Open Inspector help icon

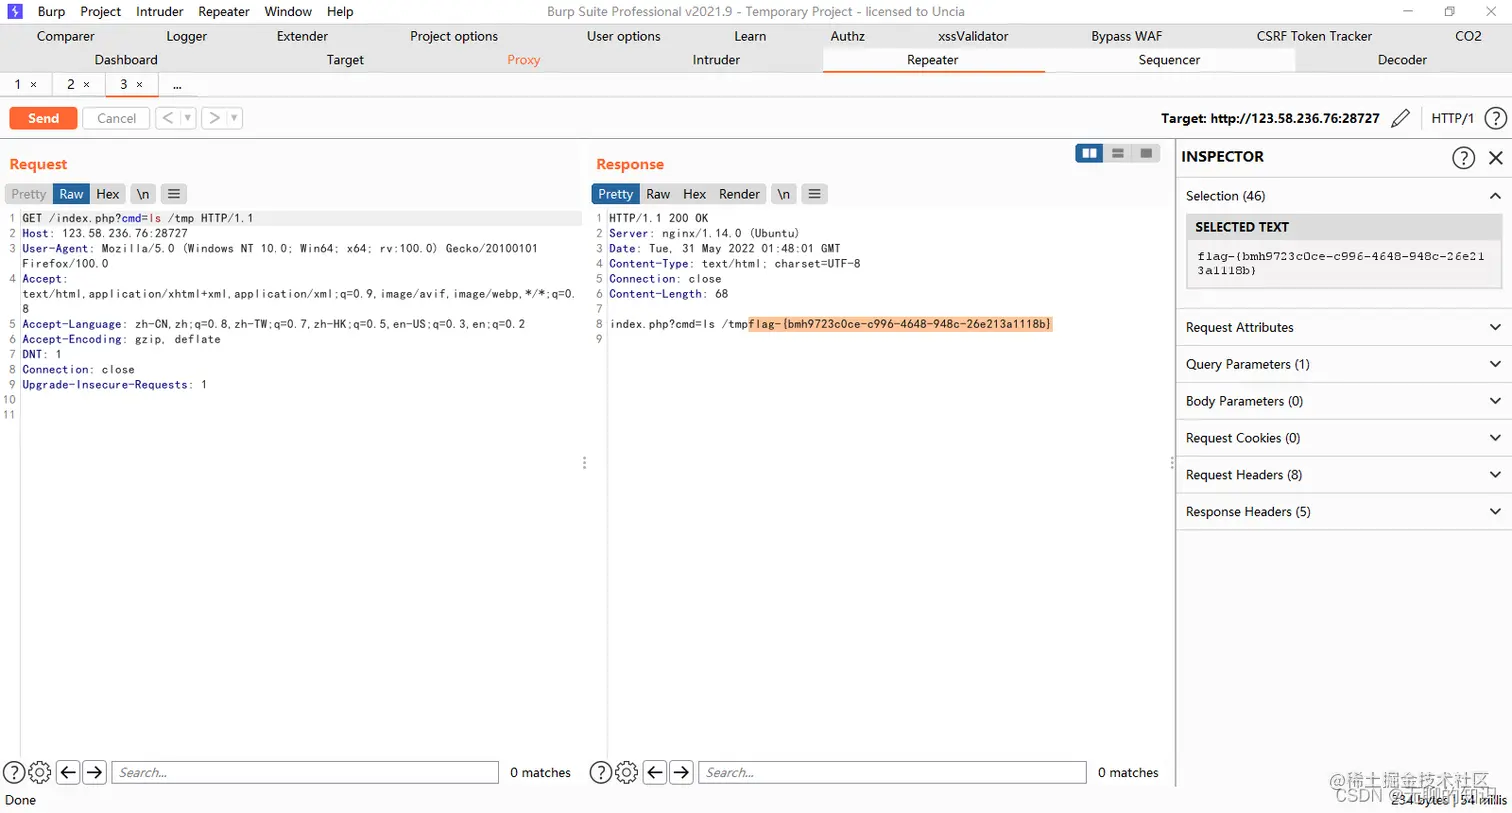click(1463, 157)
